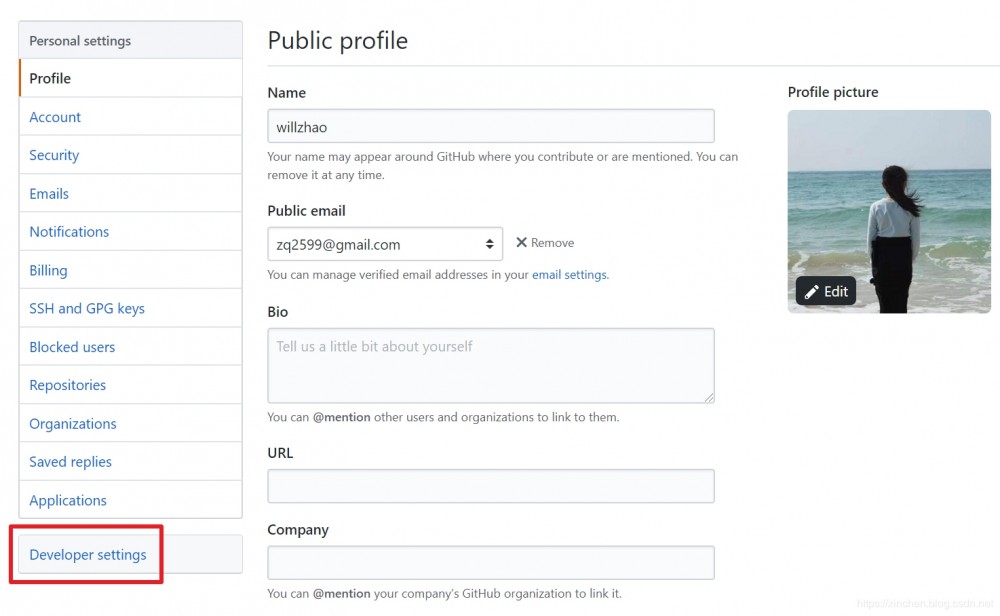Follow the email settings link

(569, 275)
